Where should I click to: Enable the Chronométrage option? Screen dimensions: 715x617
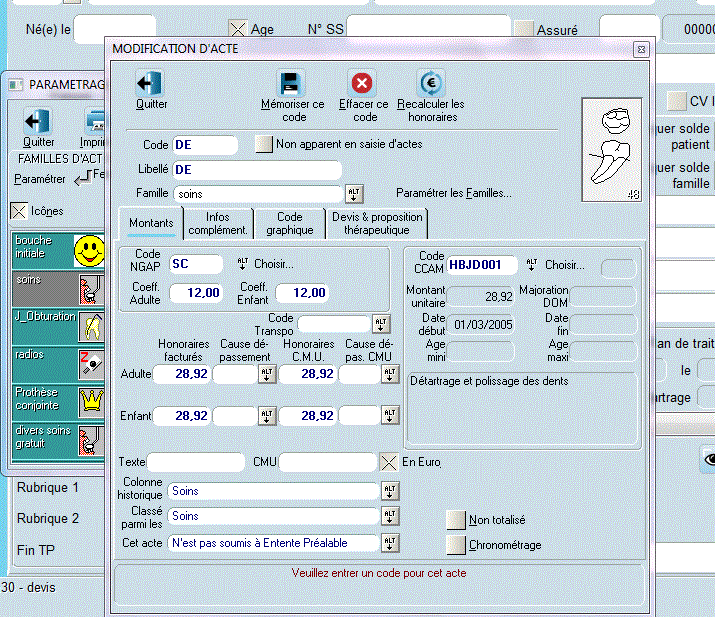455,545
